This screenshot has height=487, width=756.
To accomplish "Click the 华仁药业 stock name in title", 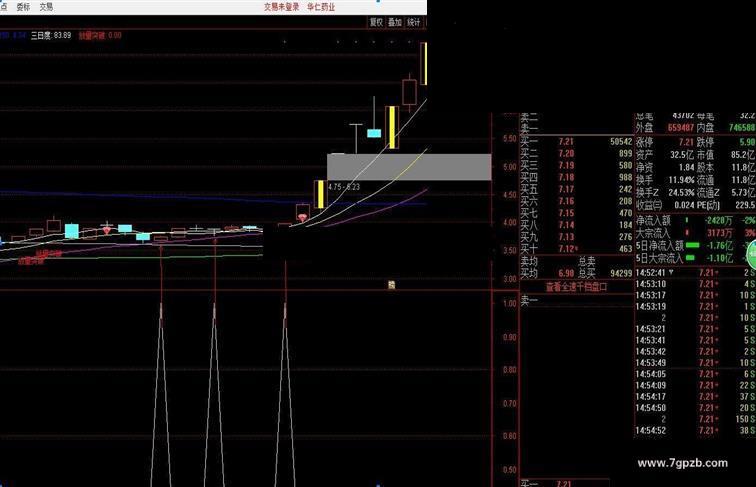I will 321,7.
